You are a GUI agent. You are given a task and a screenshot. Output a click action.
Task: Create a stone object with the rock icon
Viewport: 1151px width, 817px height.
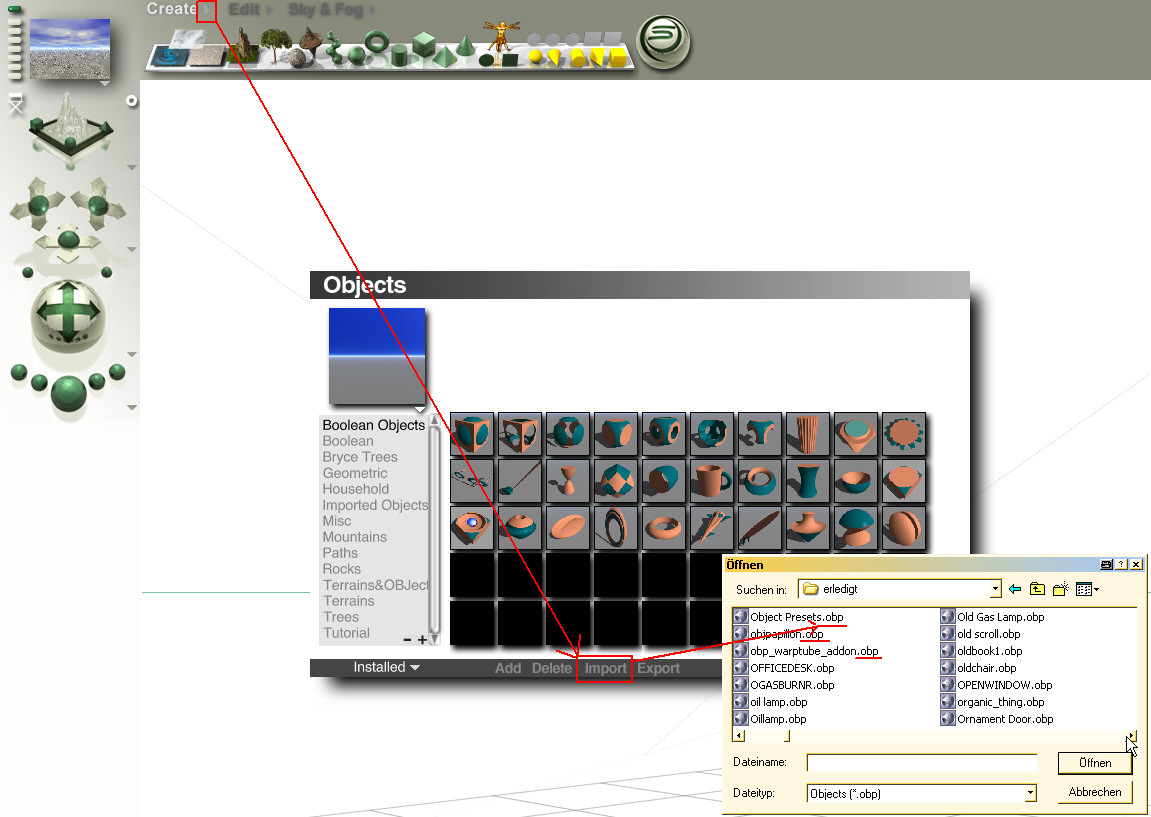[296, 58]
